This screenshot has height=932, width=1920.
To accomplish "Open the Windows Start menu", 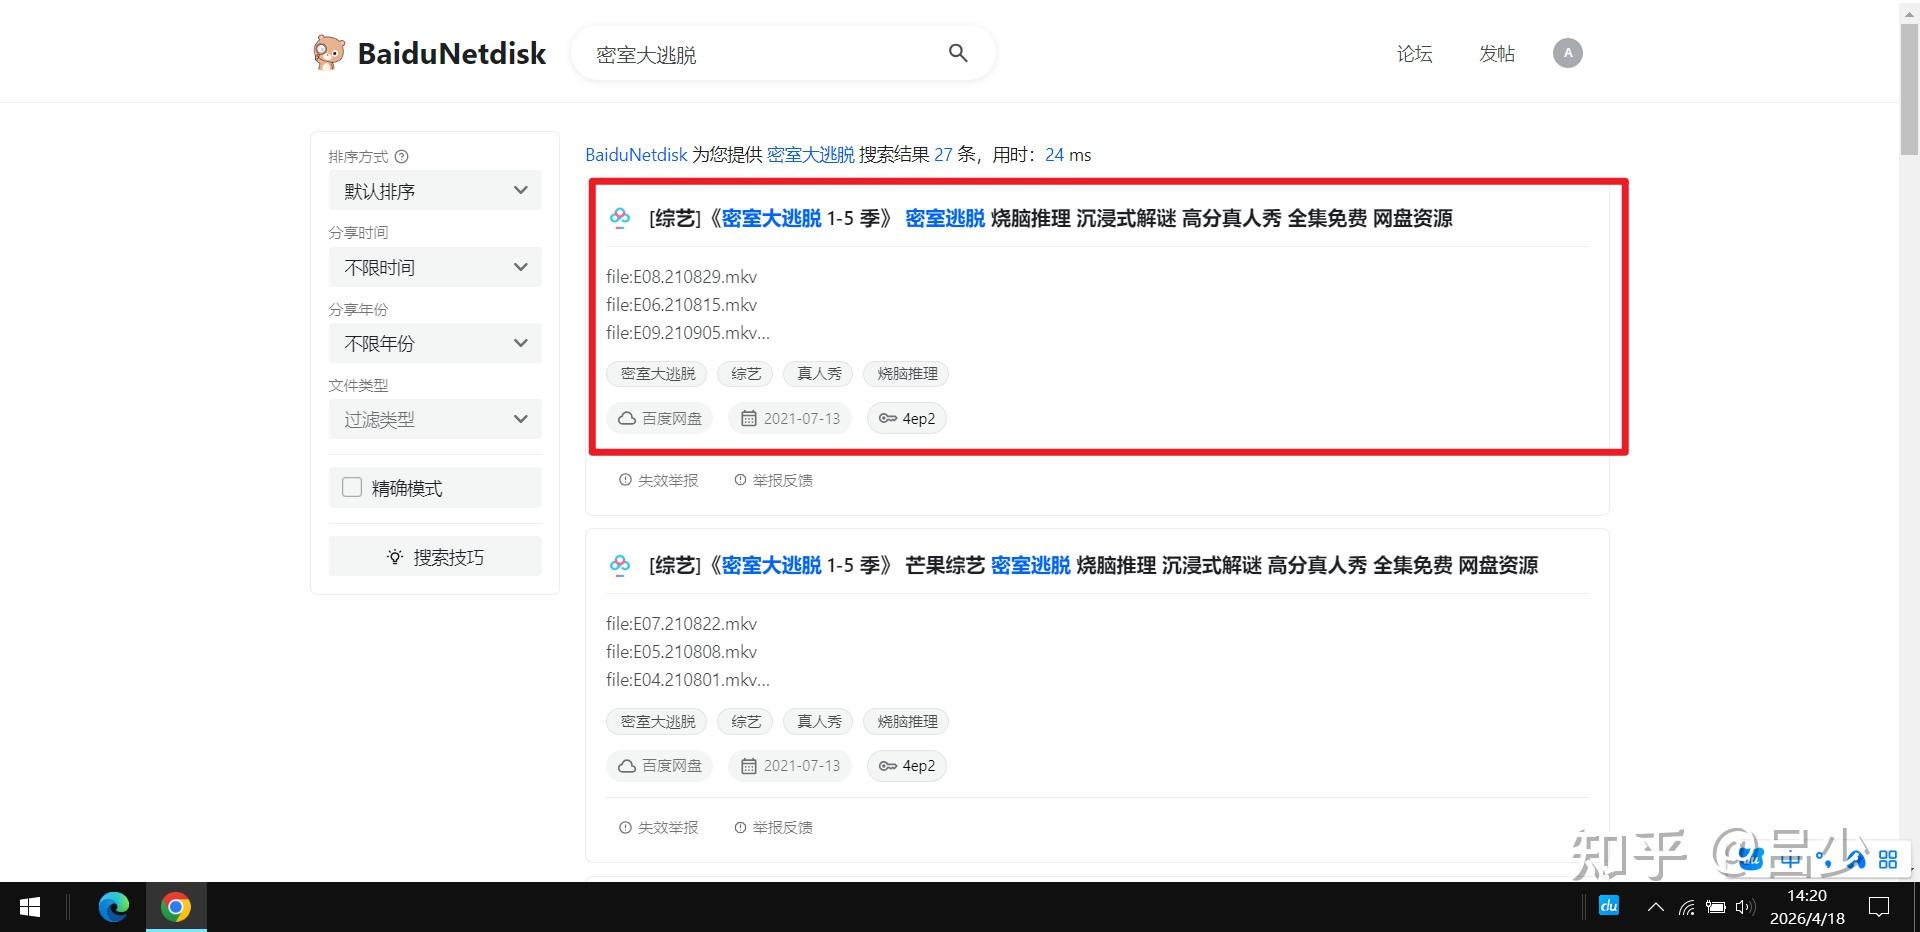I will (30, 907).
